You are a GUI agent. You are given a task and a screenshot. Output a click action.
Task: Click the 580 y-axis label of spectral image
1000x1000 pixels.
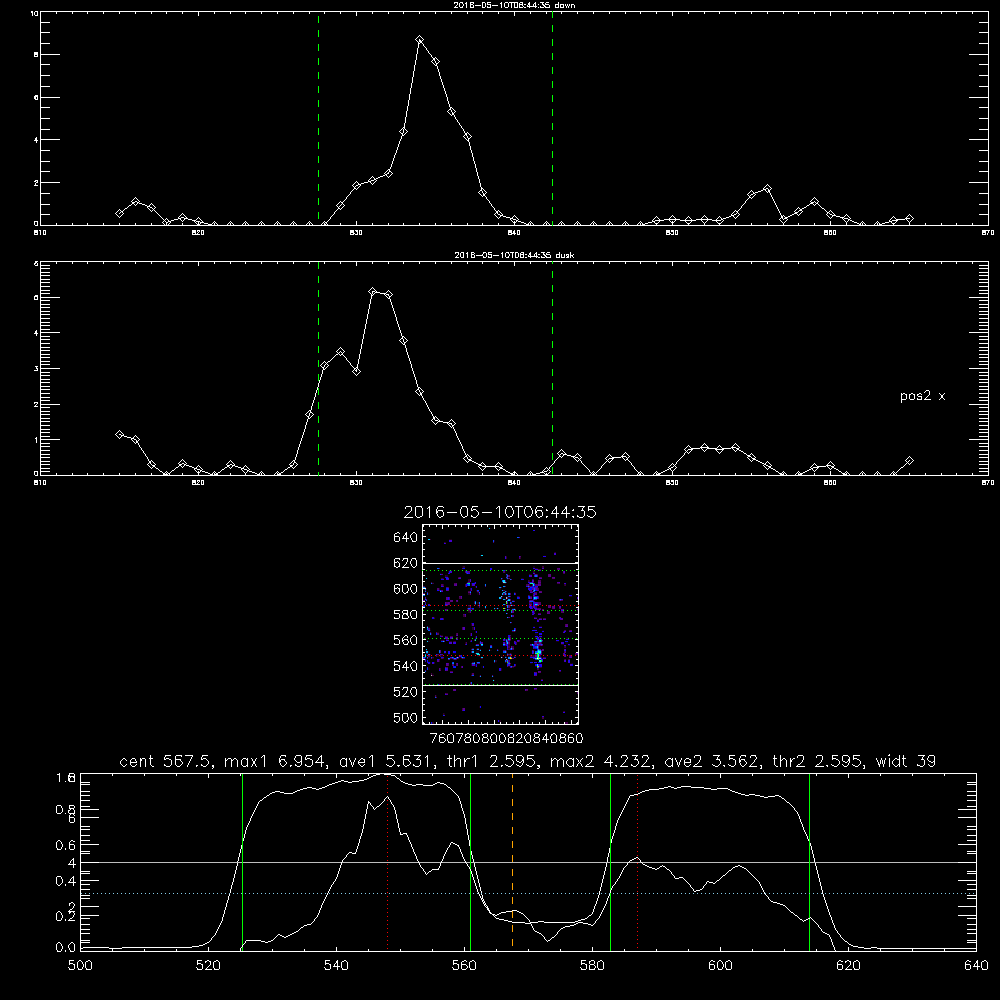(x=405, y=615)
